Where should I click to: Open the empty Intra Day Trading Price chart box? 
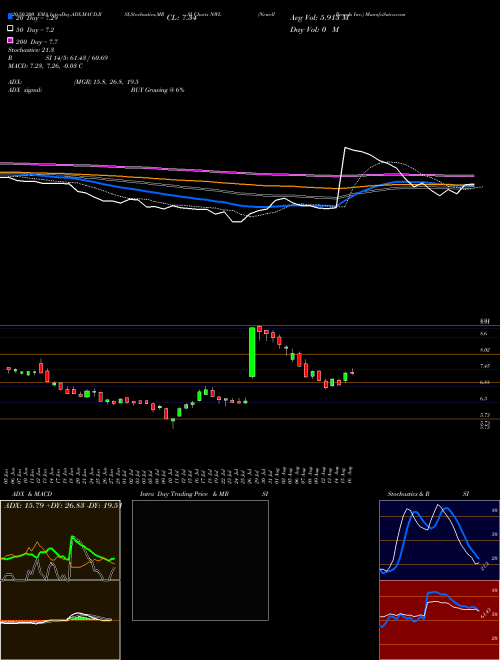click(x=200, y=560)
